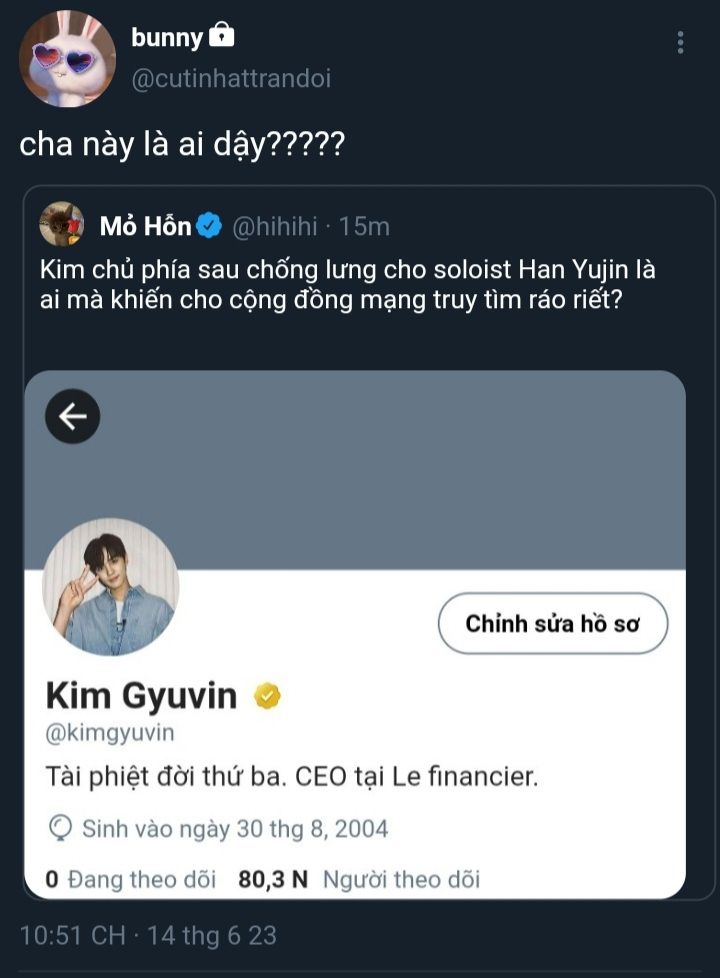Click the bunny display name
720x978 pixels.
[167, 38]
